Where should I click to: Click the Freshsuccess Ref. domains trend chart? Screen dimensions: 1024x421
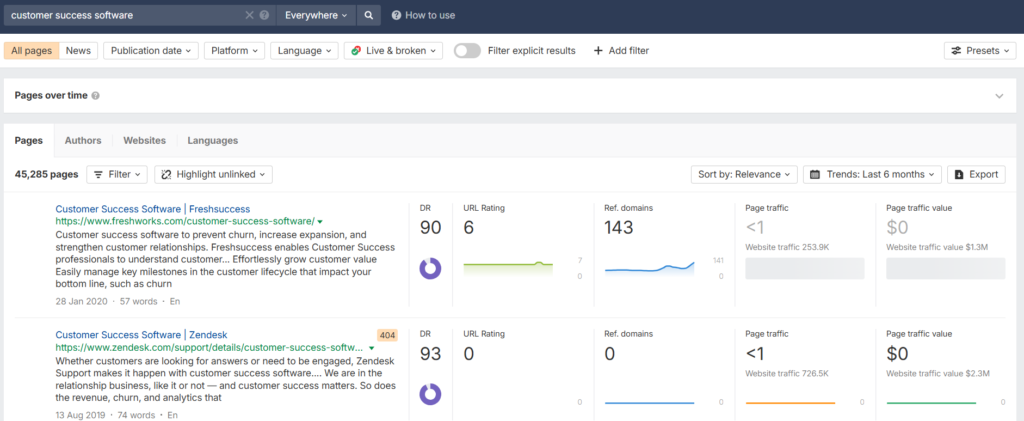(x=649, y=268)
